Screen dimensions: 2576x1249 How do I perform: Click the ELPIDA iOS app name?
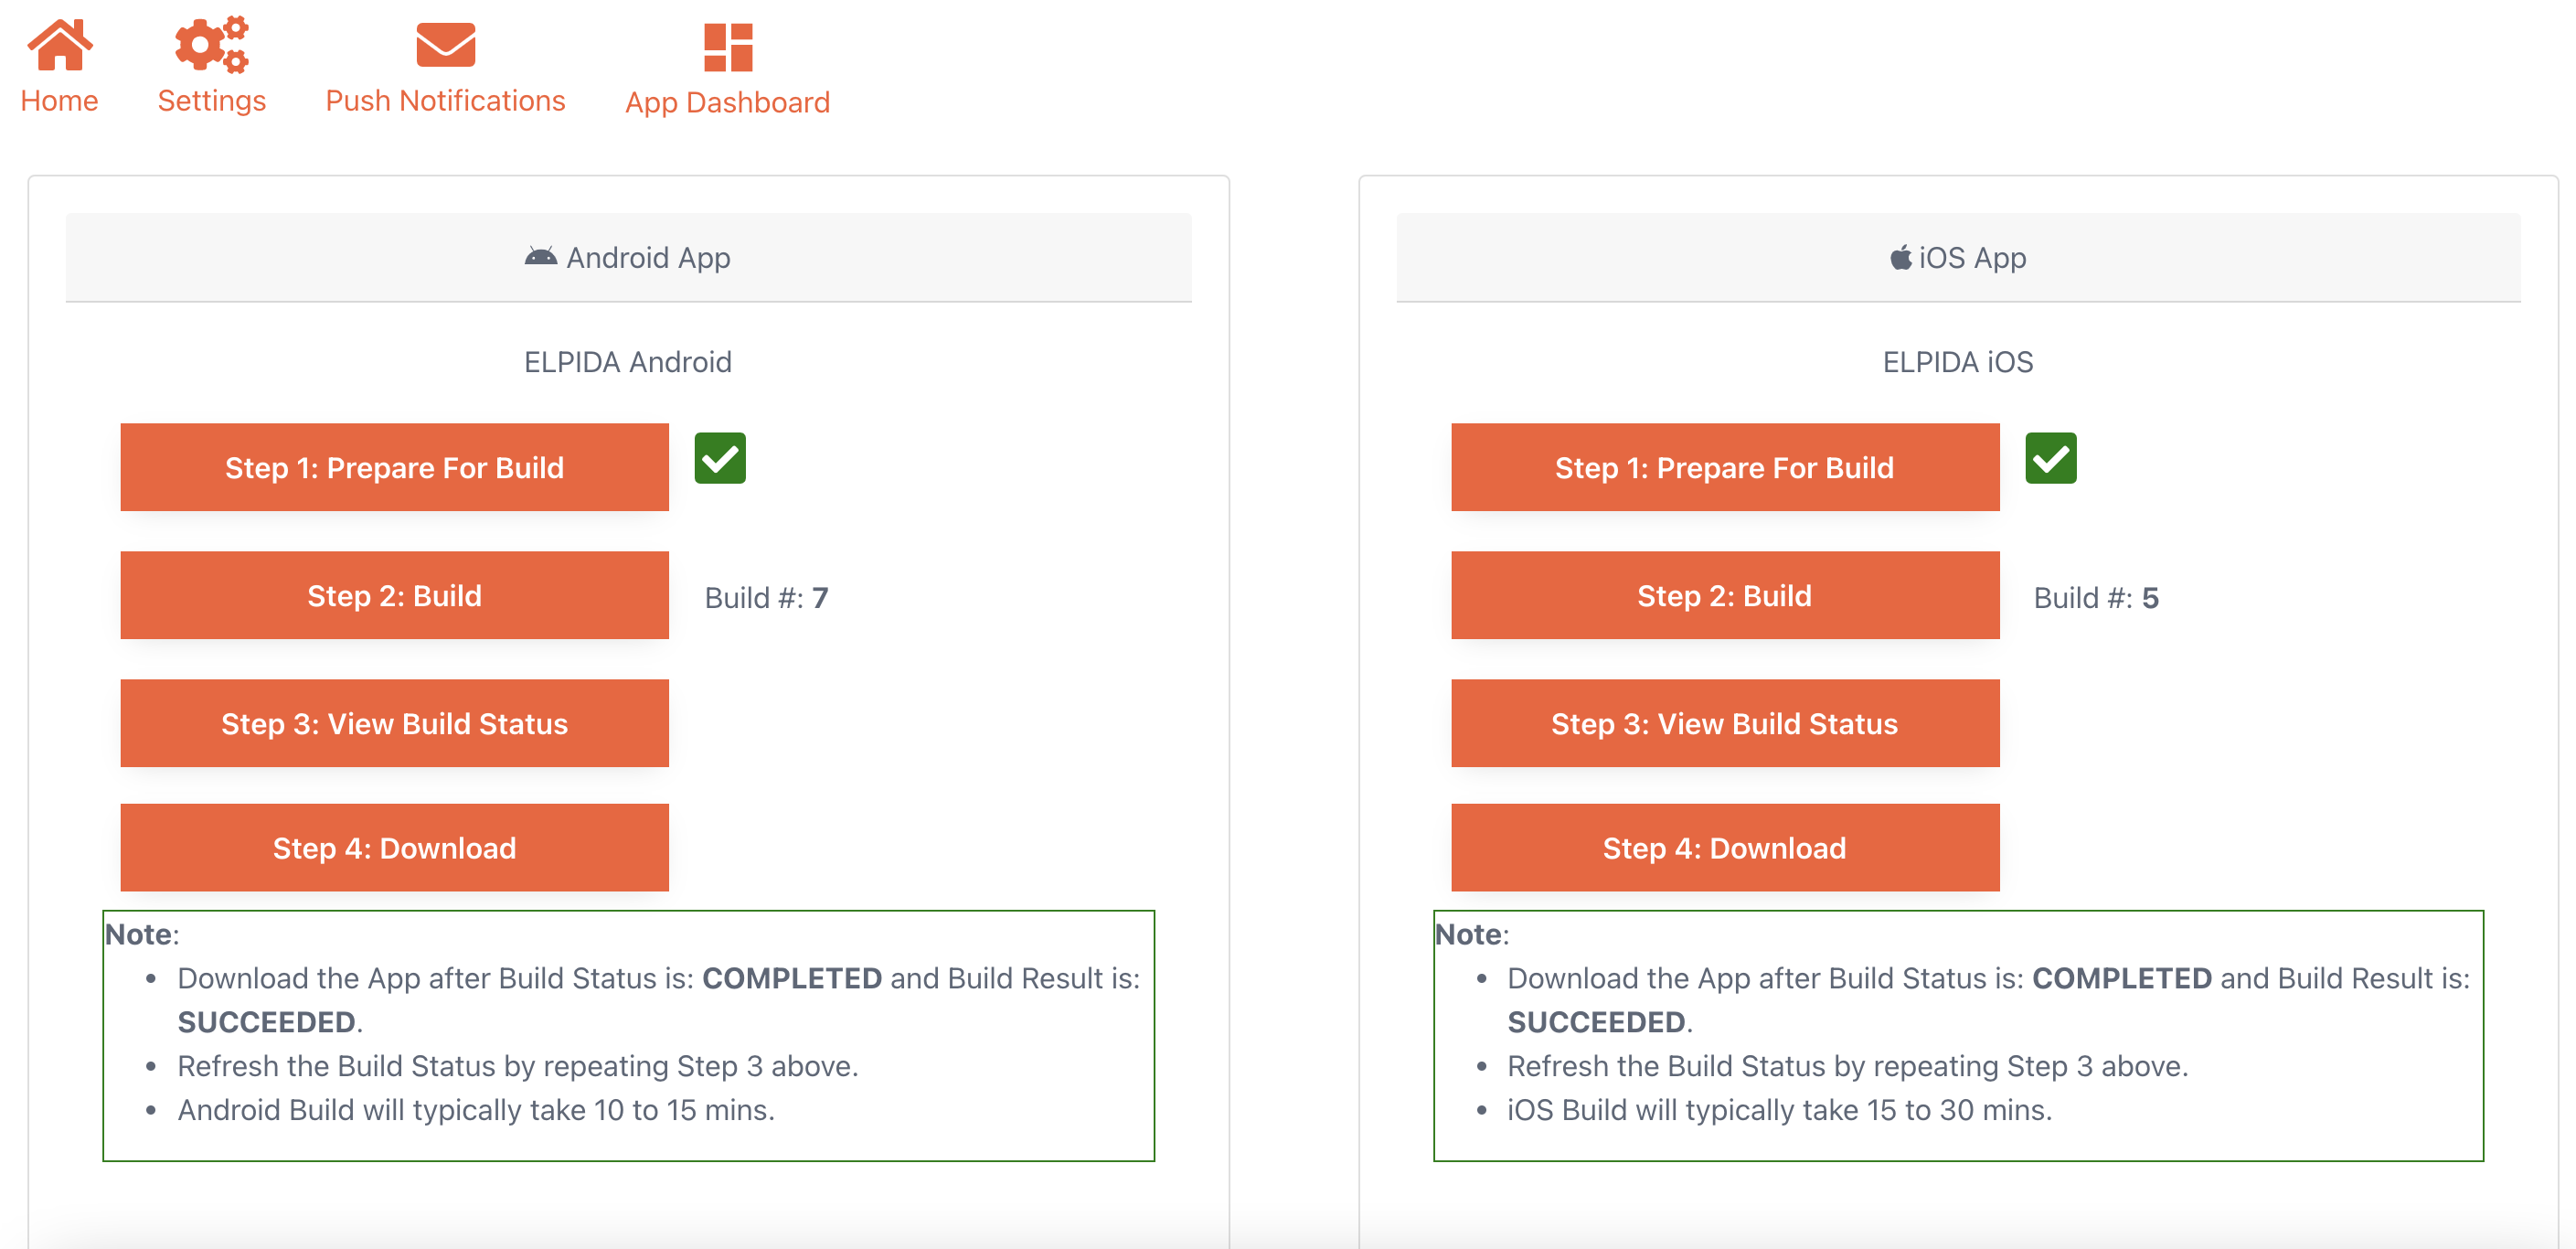1957,362
